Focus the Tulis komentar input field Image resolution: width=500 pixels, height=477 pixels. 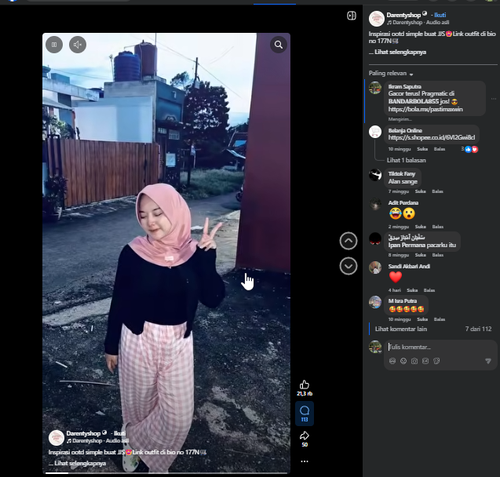(441, 347)
